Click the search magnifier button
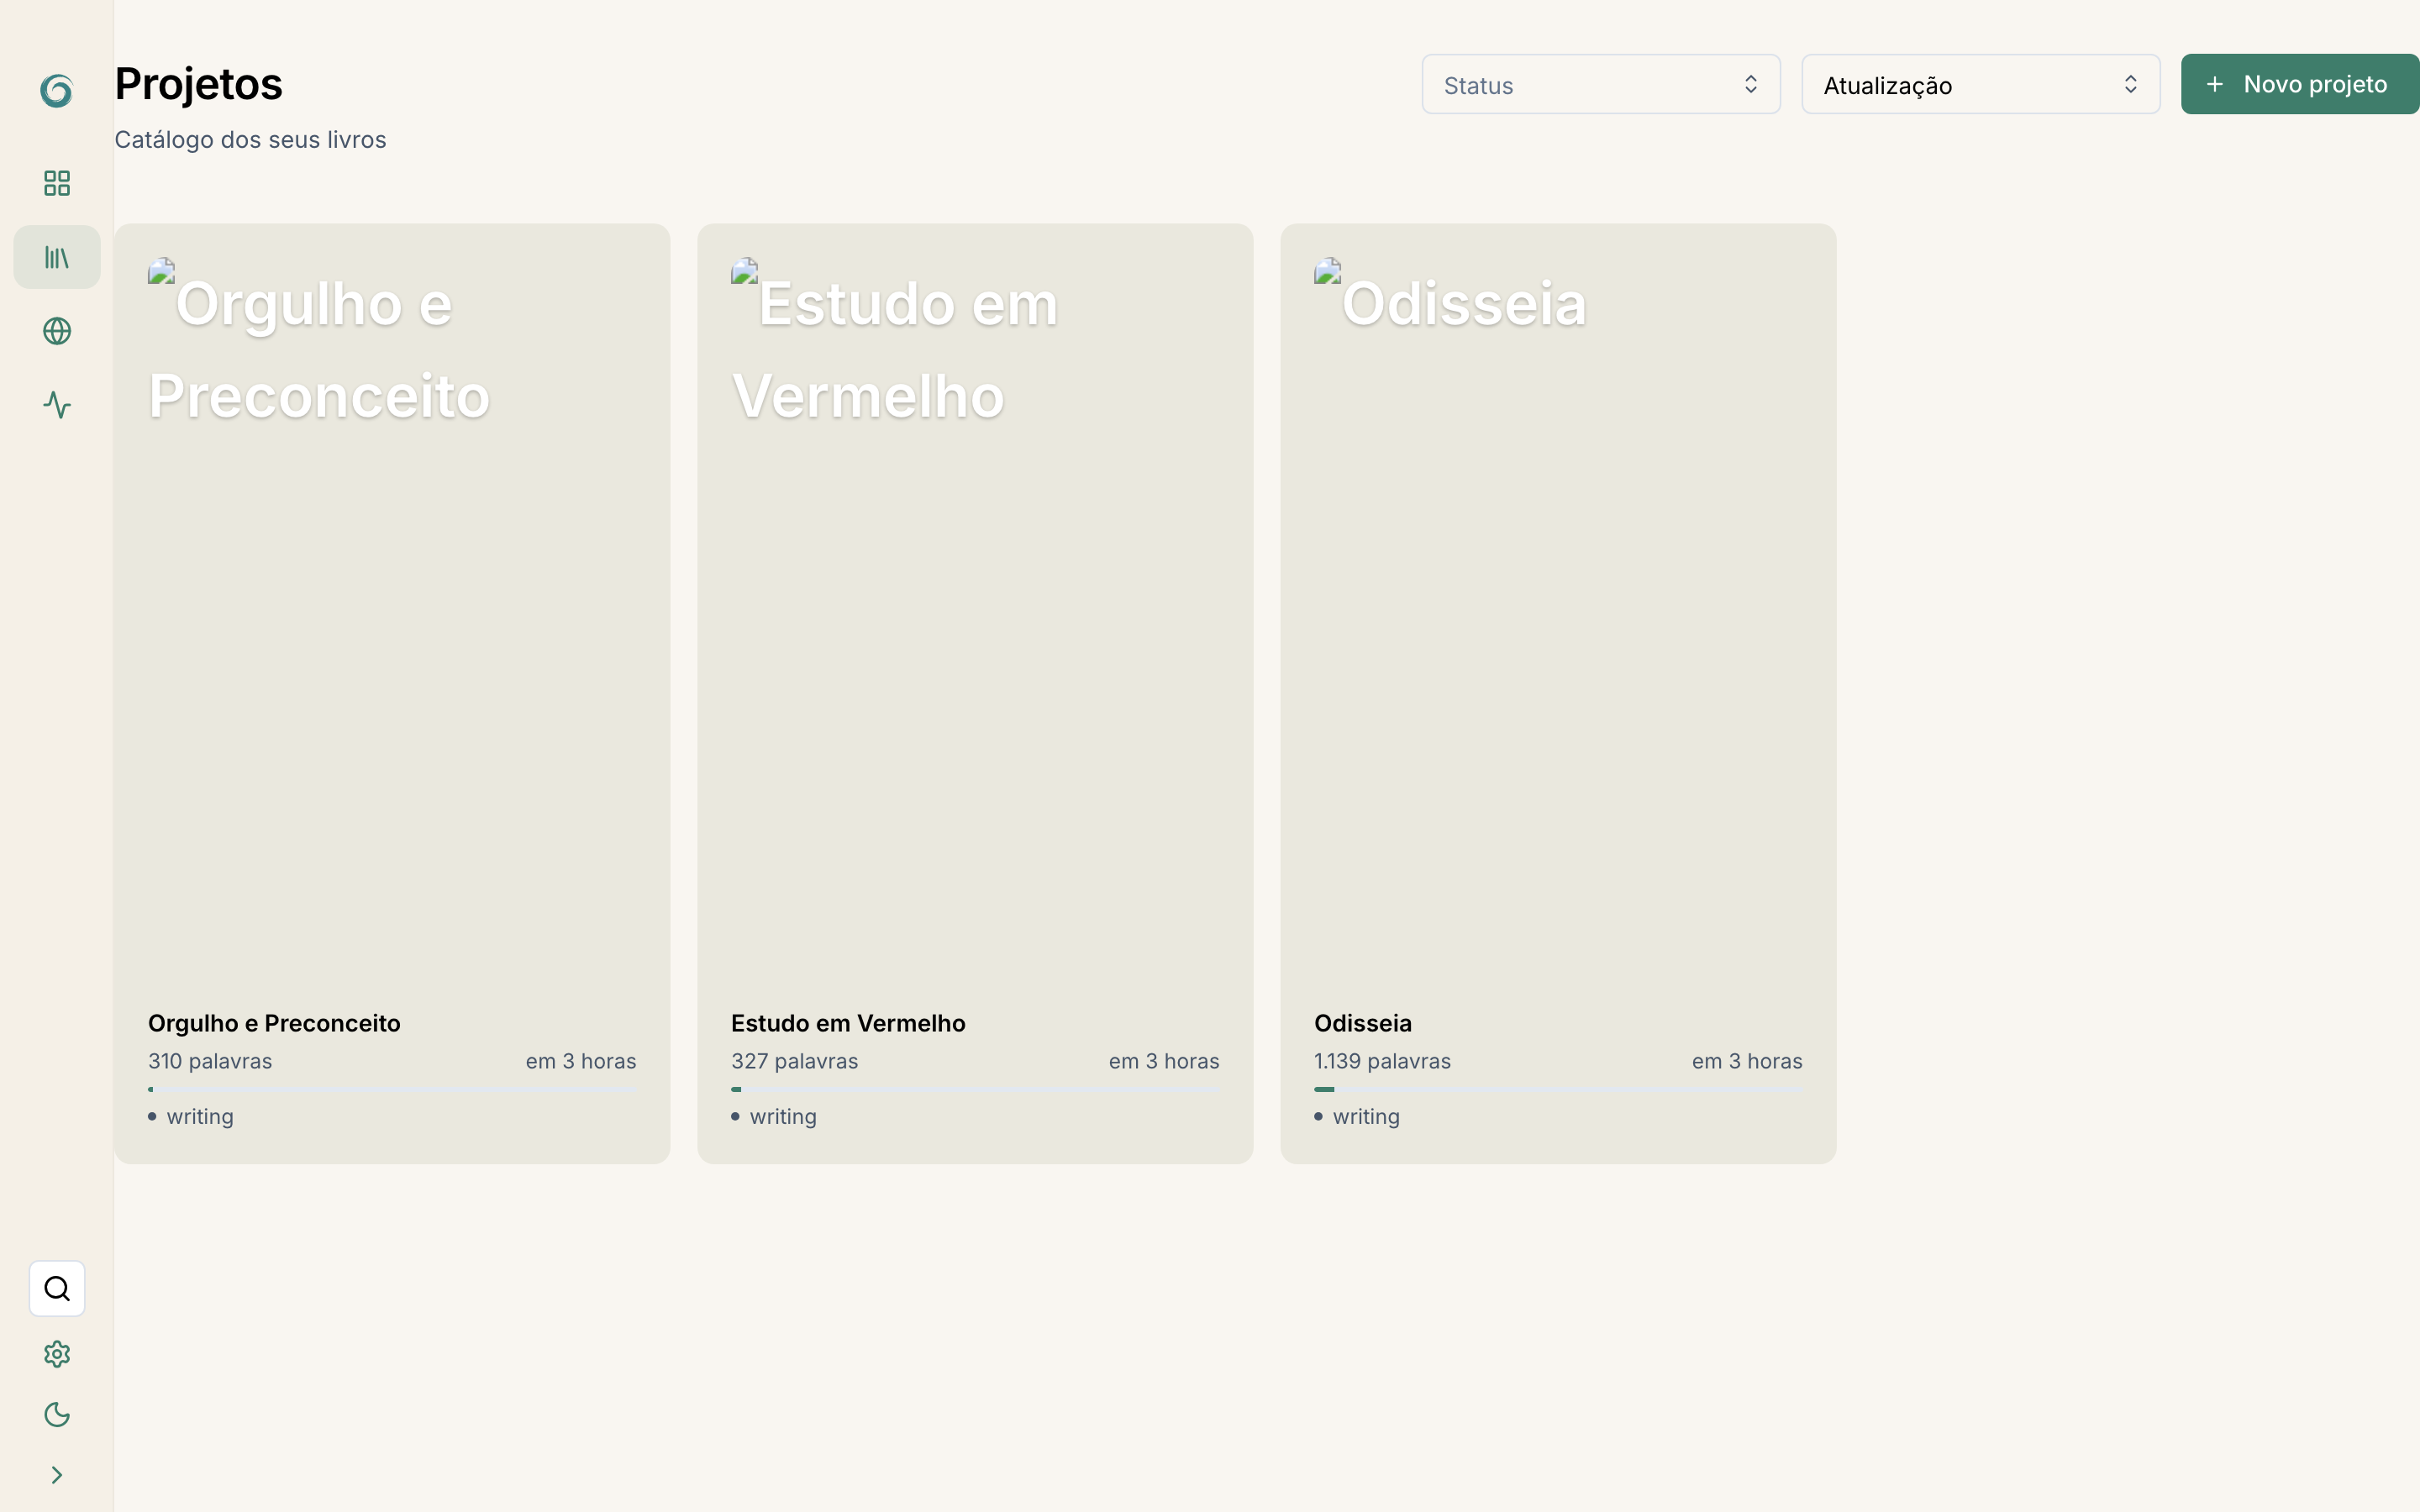This screenshot has width=2420, height=1512. 57,1288
